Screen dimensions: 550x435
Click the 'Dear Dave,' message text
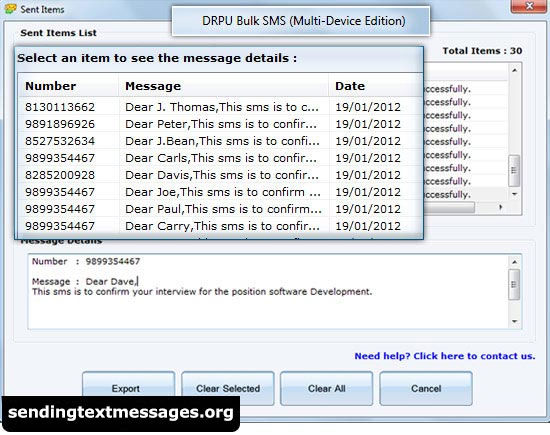(x=112, y=281)
